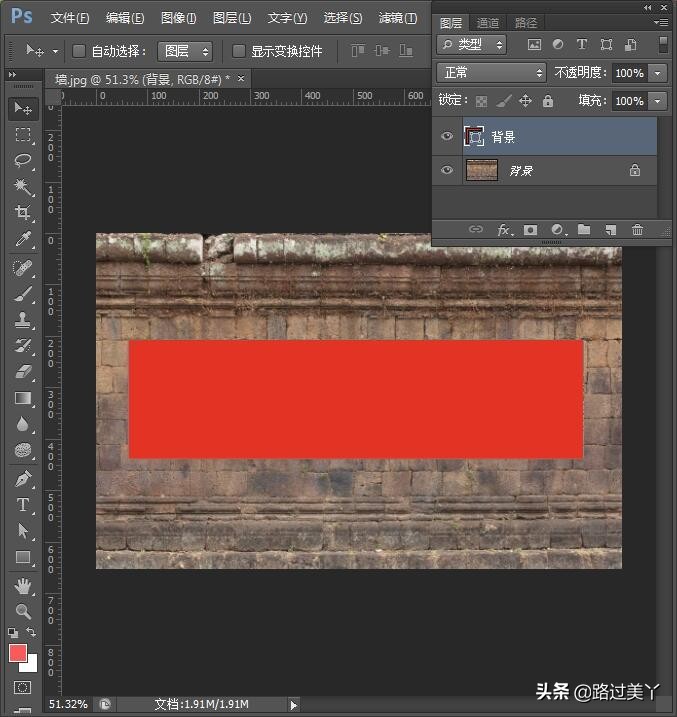Open the fx layer style menu
This screenshot has height=717, width=677.
(x=504, y=229)
